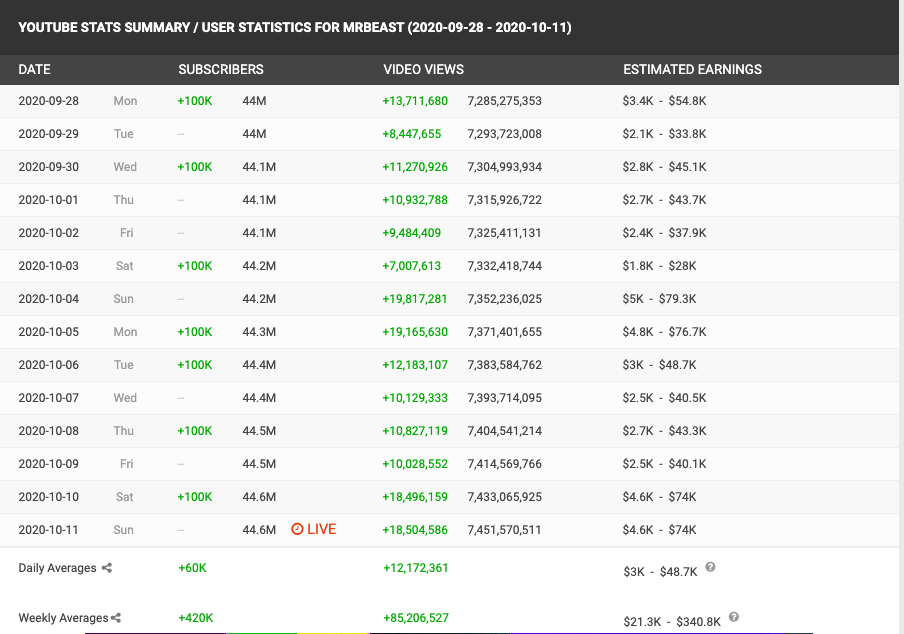Click the date 2020-10-11

[x=48, y=530]
